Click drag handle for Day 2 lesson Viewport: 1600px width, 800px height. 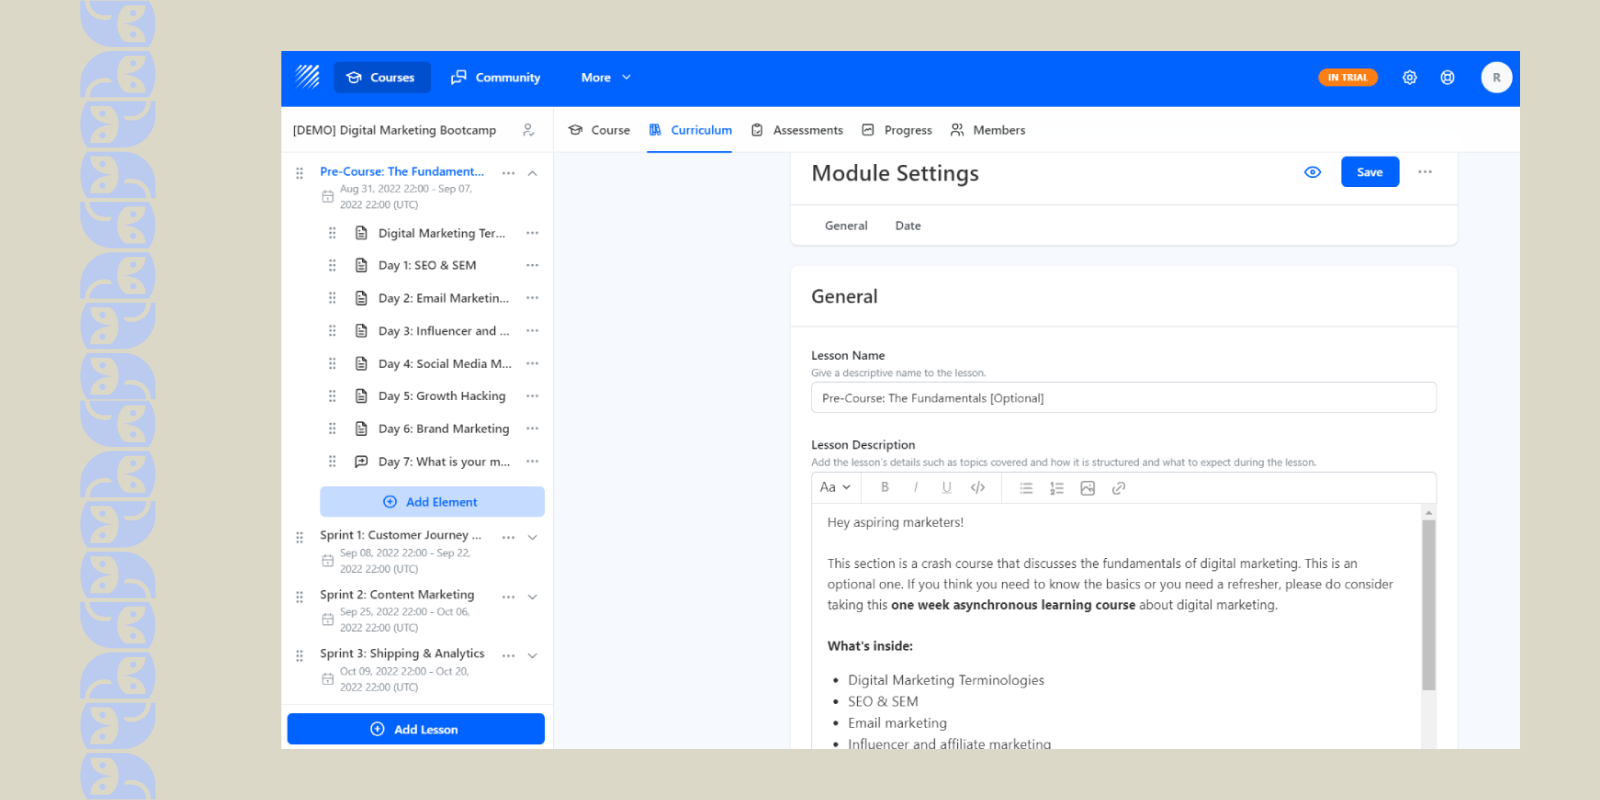[332, 298]
